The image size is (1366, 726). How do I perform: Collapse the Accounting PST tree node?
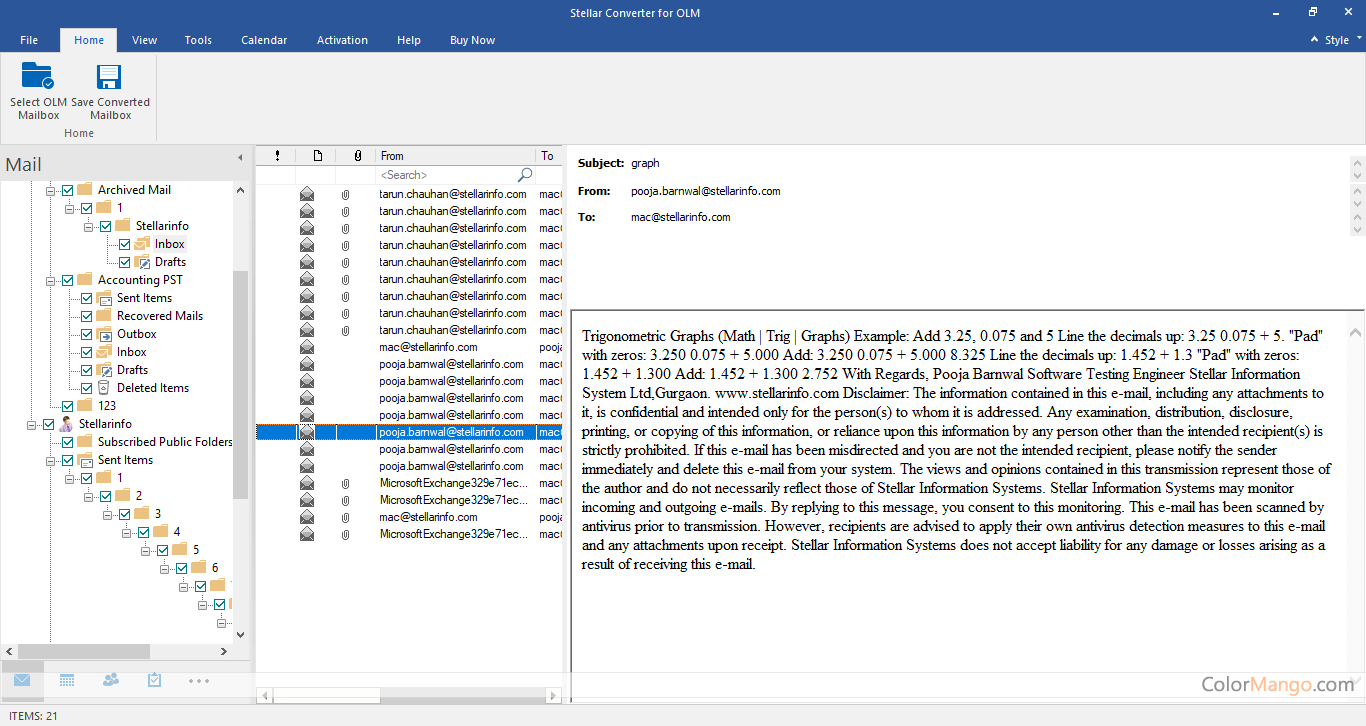pyautogui.click(x=51, y=280)
